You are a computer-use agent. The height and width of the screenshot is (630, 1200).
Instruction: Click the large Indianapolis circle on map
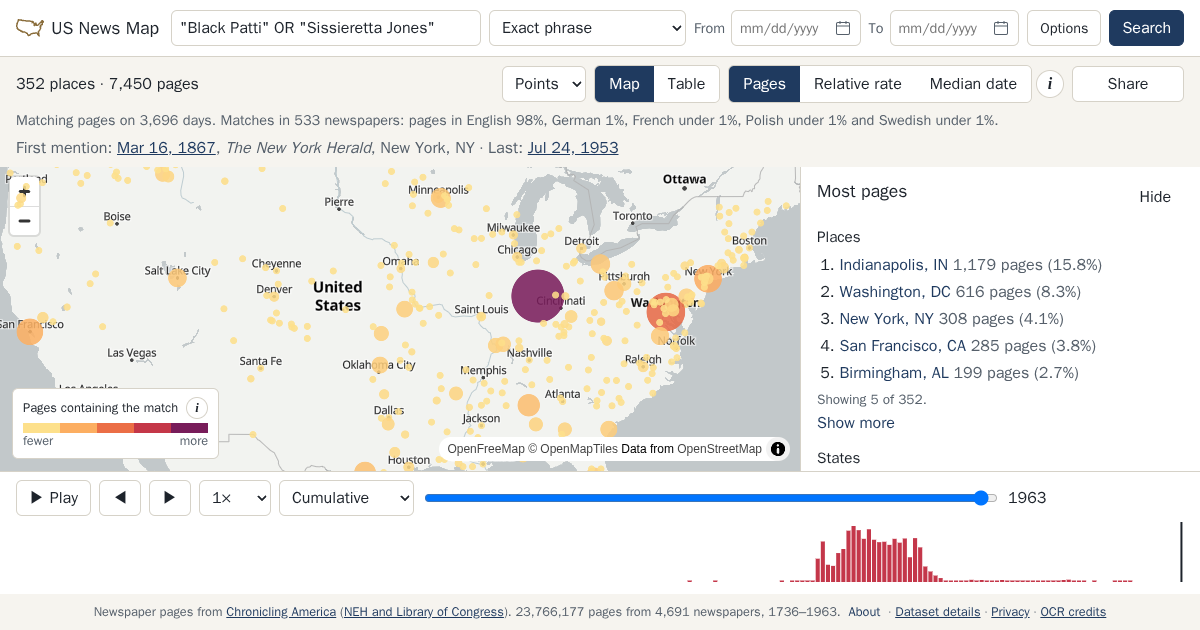pyautogui.click(x=538, y=296)
